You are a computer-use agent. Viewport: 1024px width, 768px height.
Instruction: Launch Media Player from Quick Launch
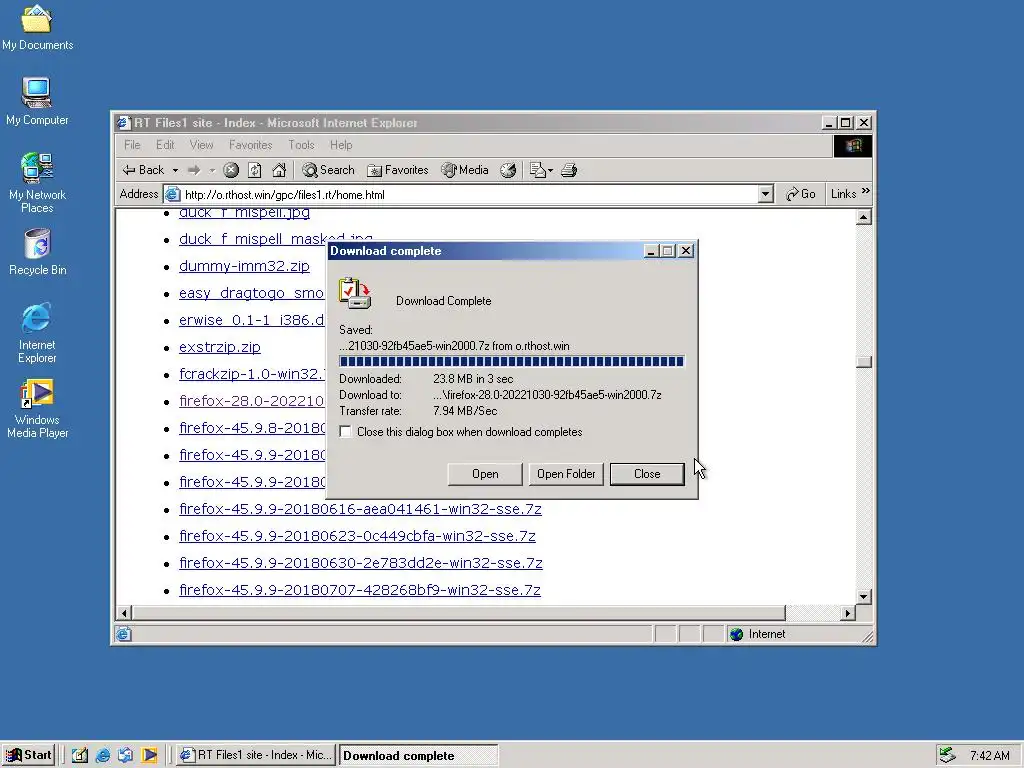[149, 755]
